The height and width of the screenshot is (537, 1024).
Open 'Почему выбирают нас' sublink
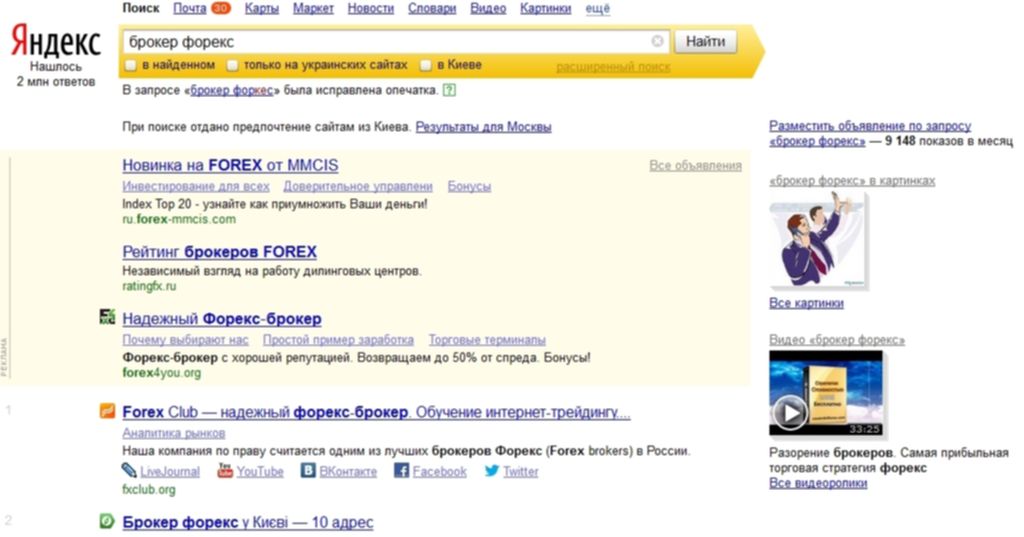pyautogui.click(x=185, y=340)
